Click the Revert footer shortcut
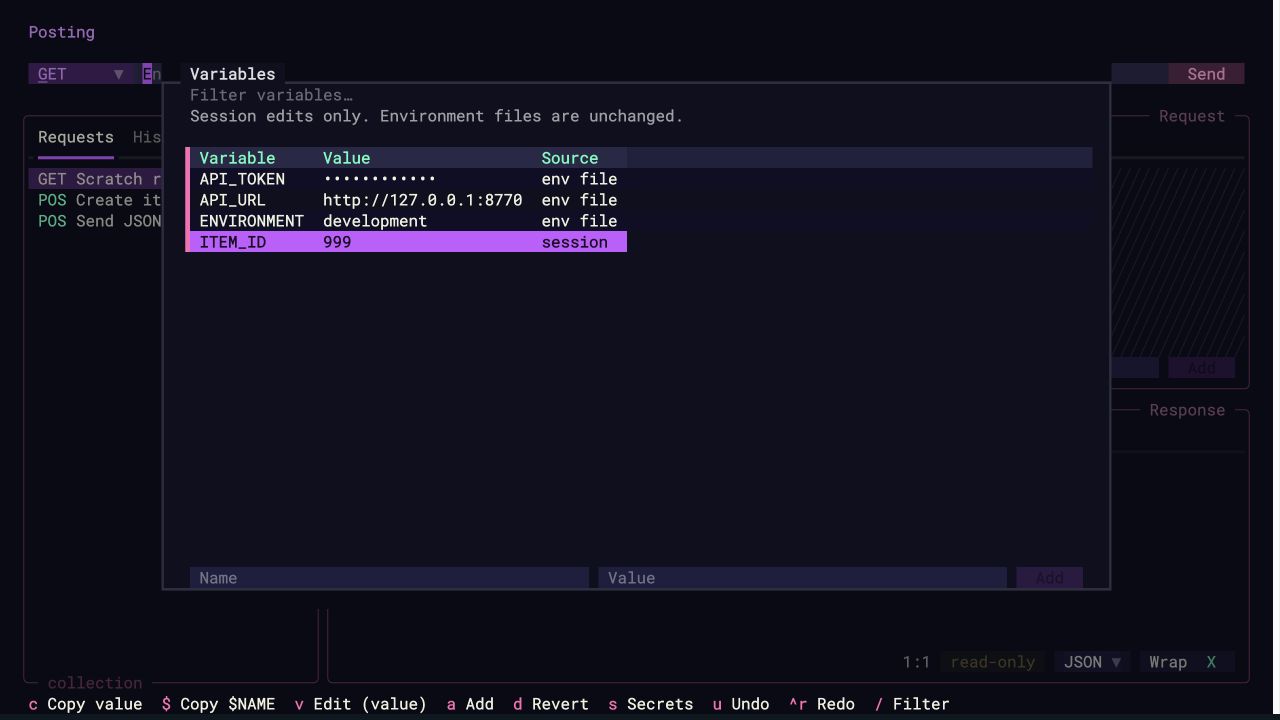This screenshot has width=1280, height=720. pos(551,704)
